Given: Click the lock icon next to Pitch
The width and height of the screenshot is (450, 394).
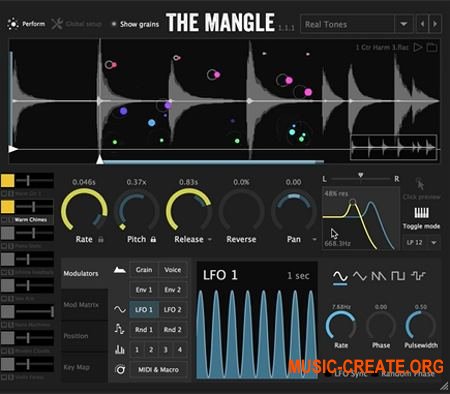Looking at the screenshot, I should [153, 239].
